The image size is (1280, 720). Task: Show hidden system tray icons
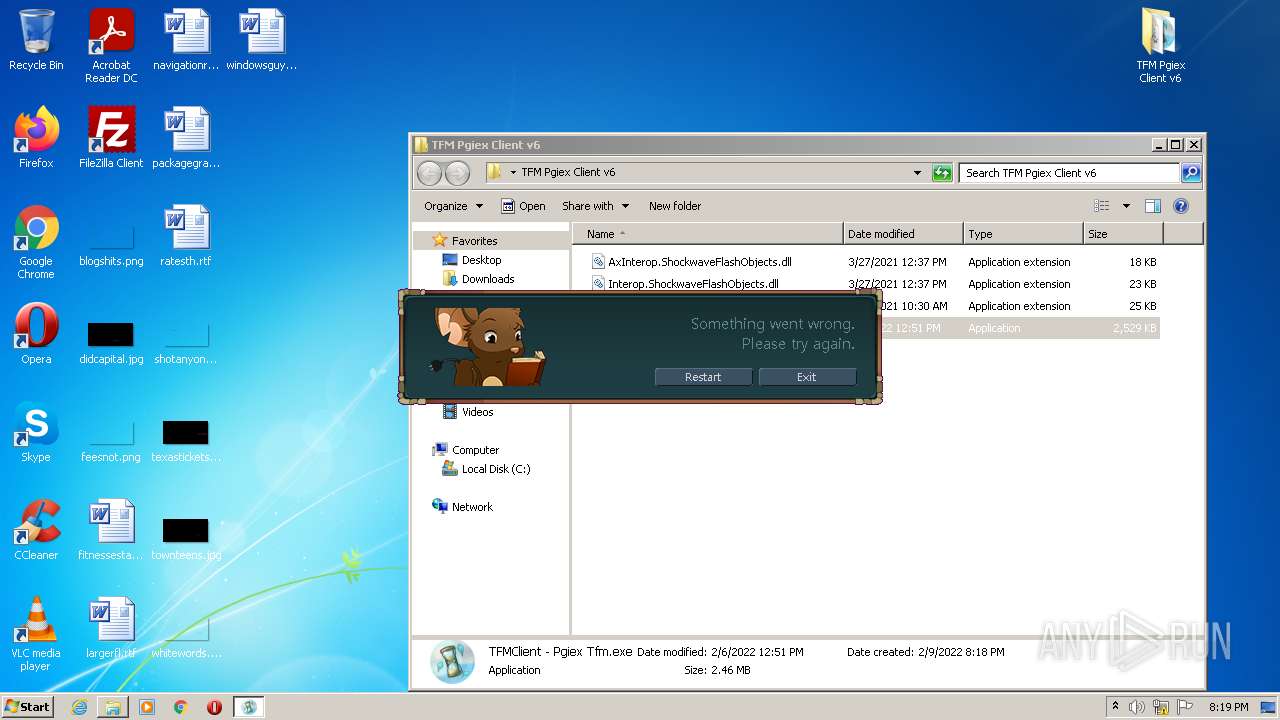[1116, 707]
